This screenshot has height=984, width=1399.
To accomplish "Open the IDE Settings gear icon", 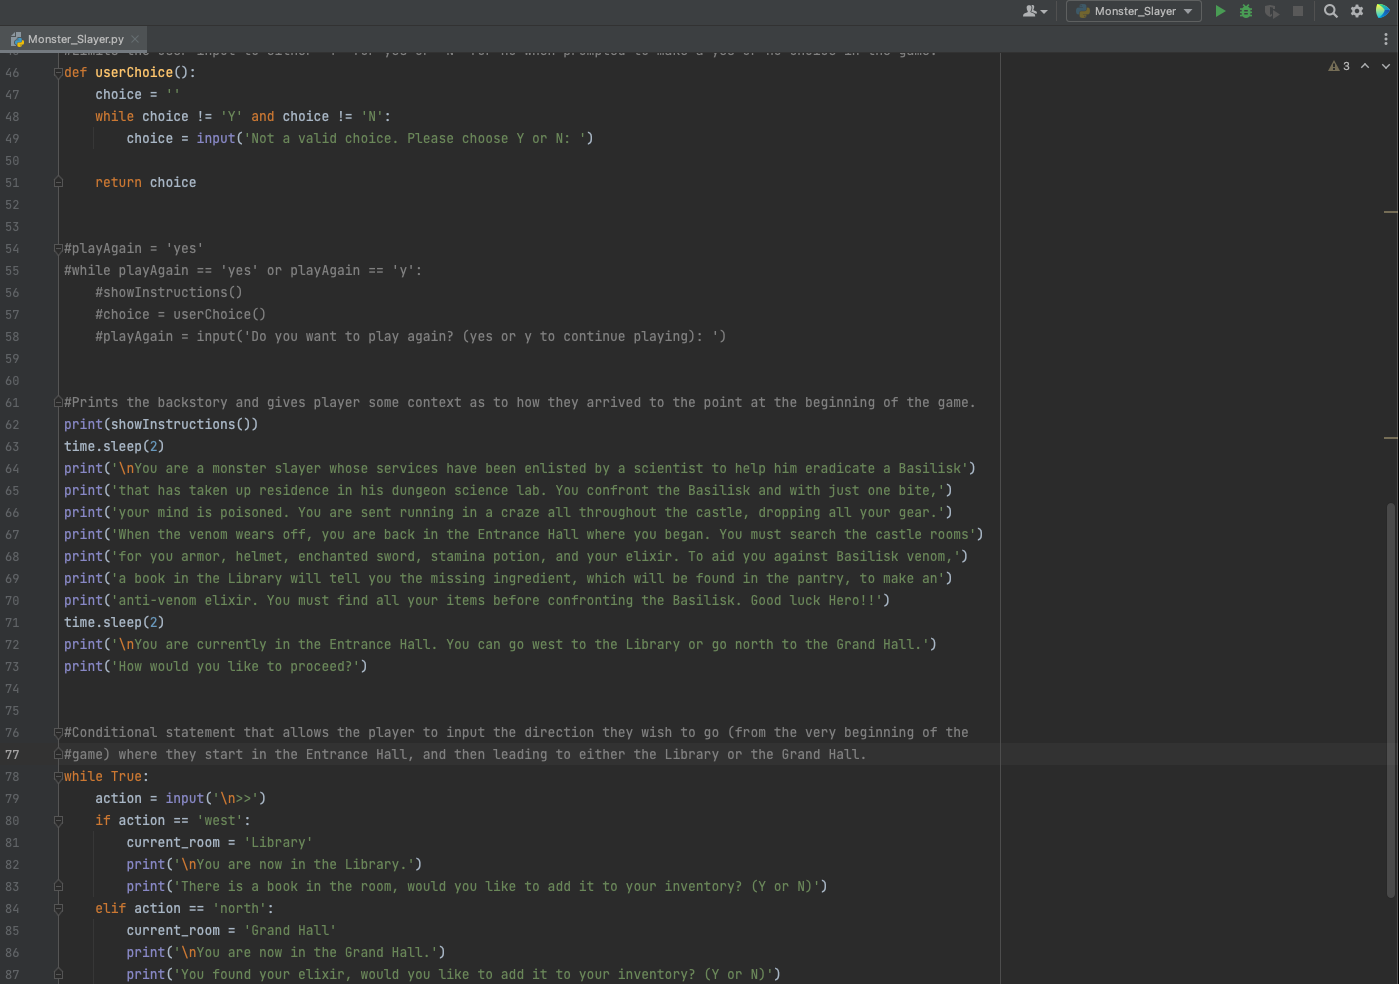I will click(1356, 11).
